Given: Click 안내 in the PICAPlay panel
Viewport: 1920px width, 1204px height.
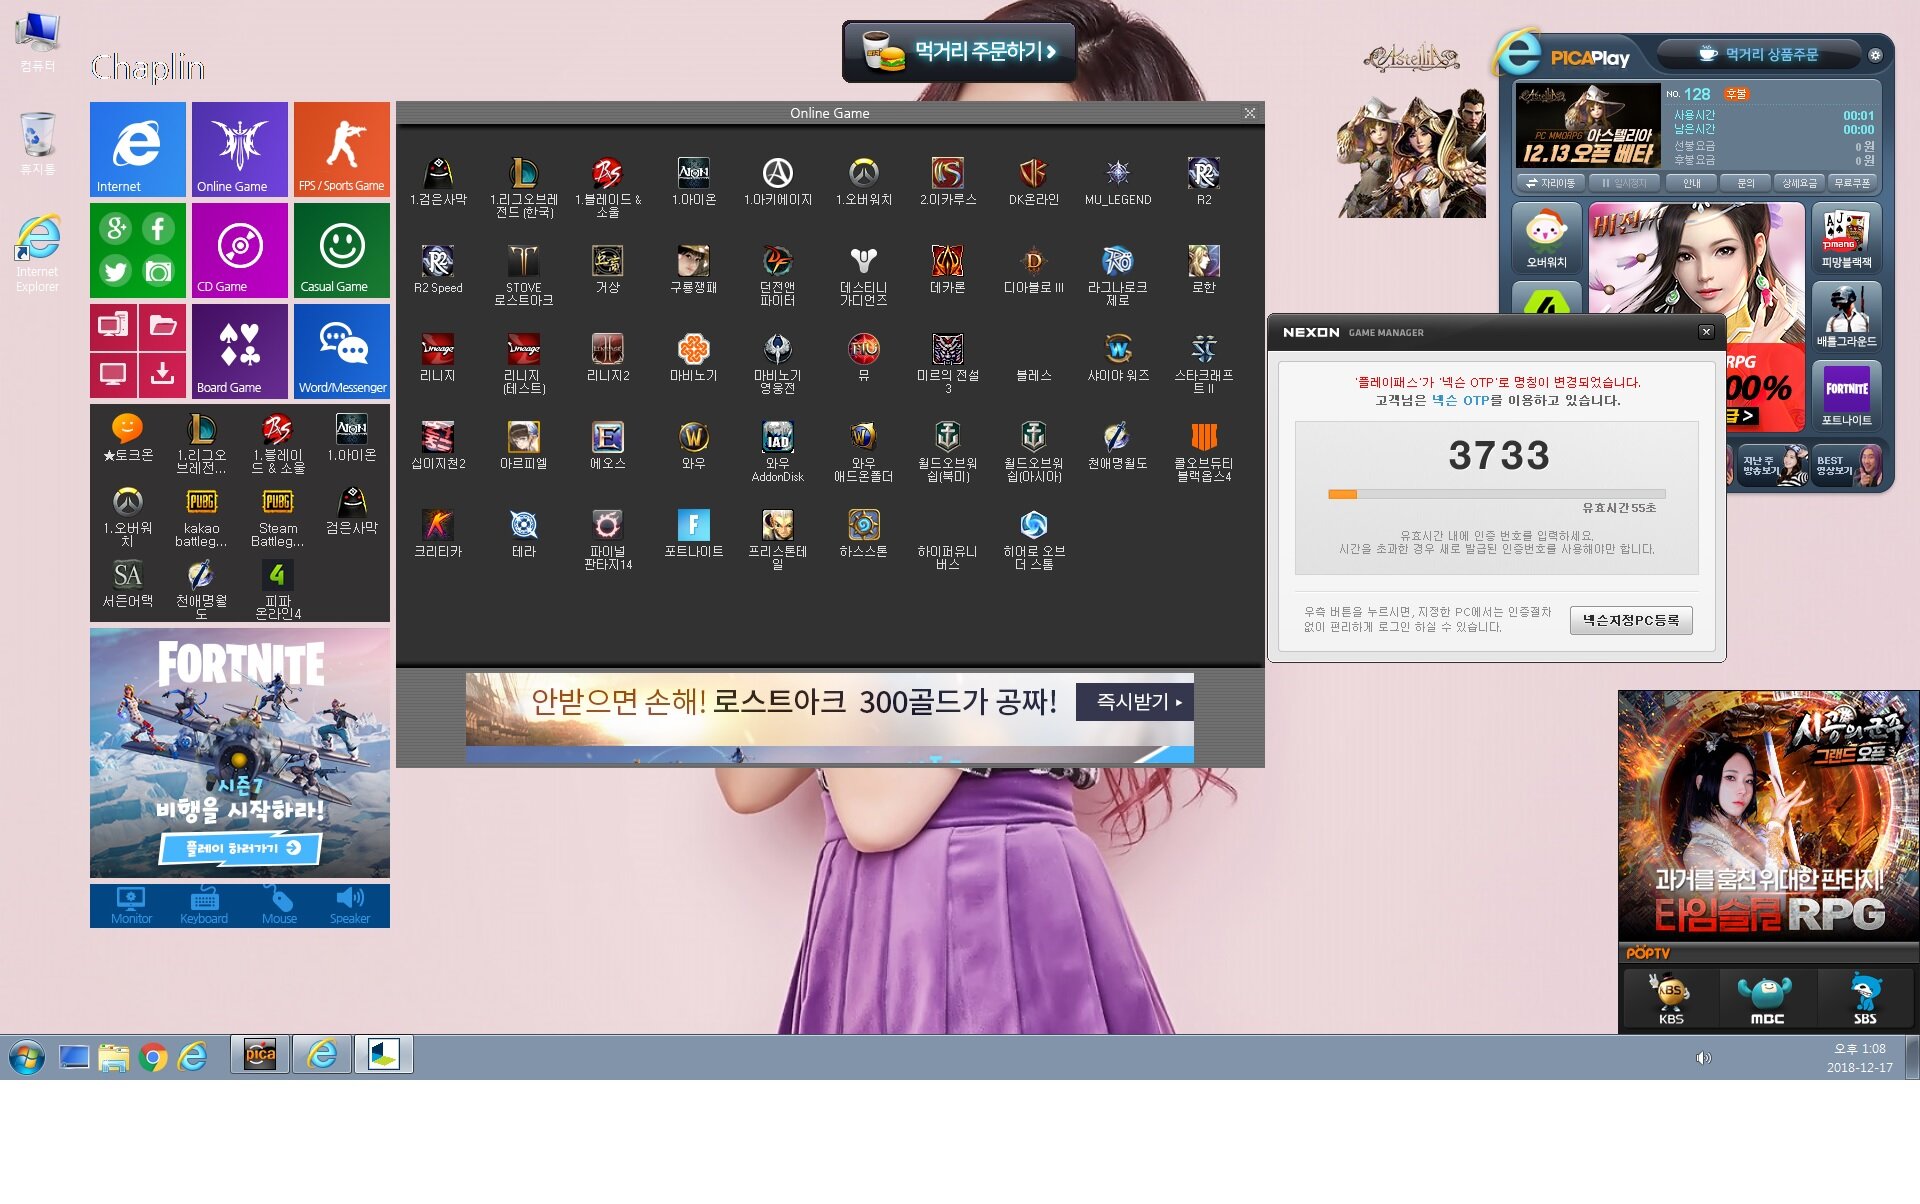Looking at the screenshot, I should point(1692,183).
